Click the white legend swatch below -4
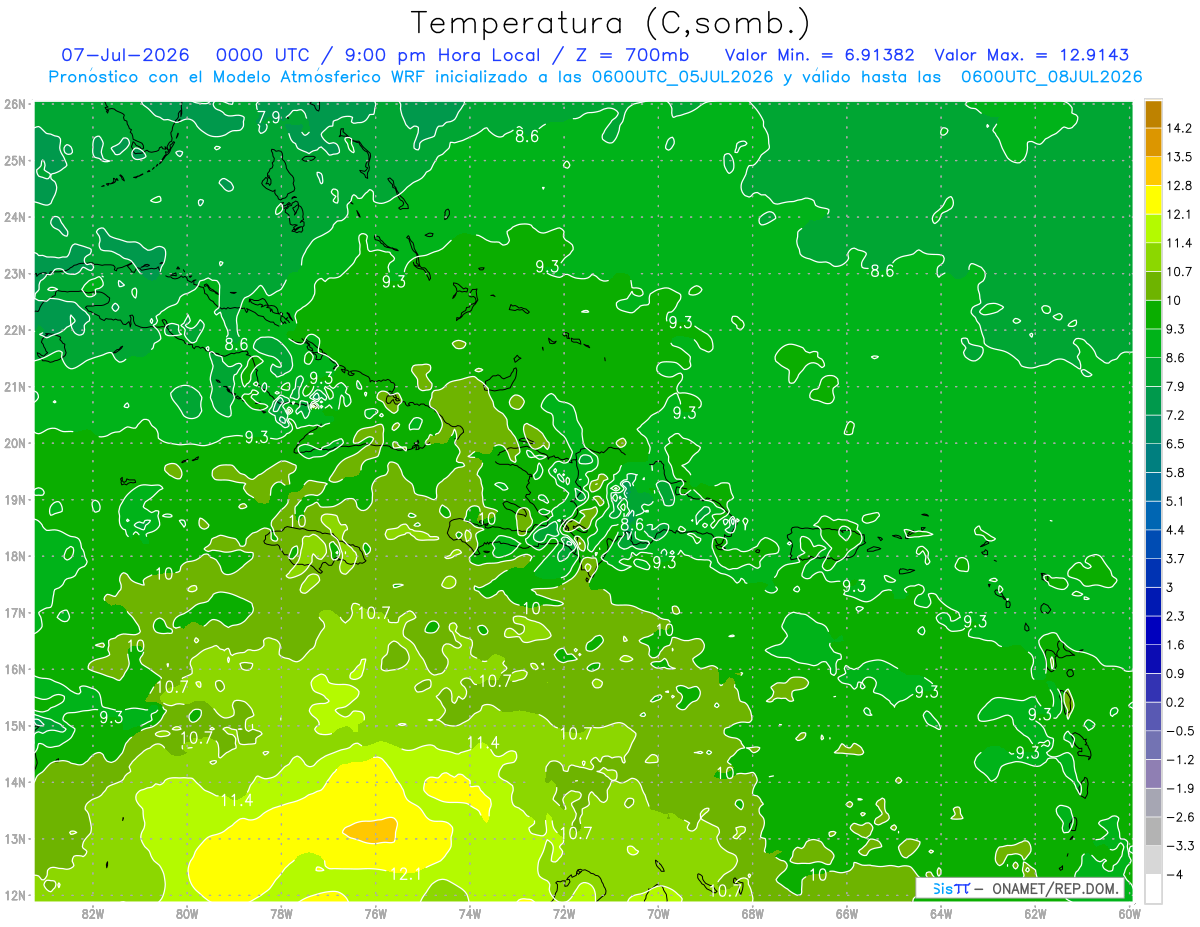1200x927 pixels. (1153, 888)
